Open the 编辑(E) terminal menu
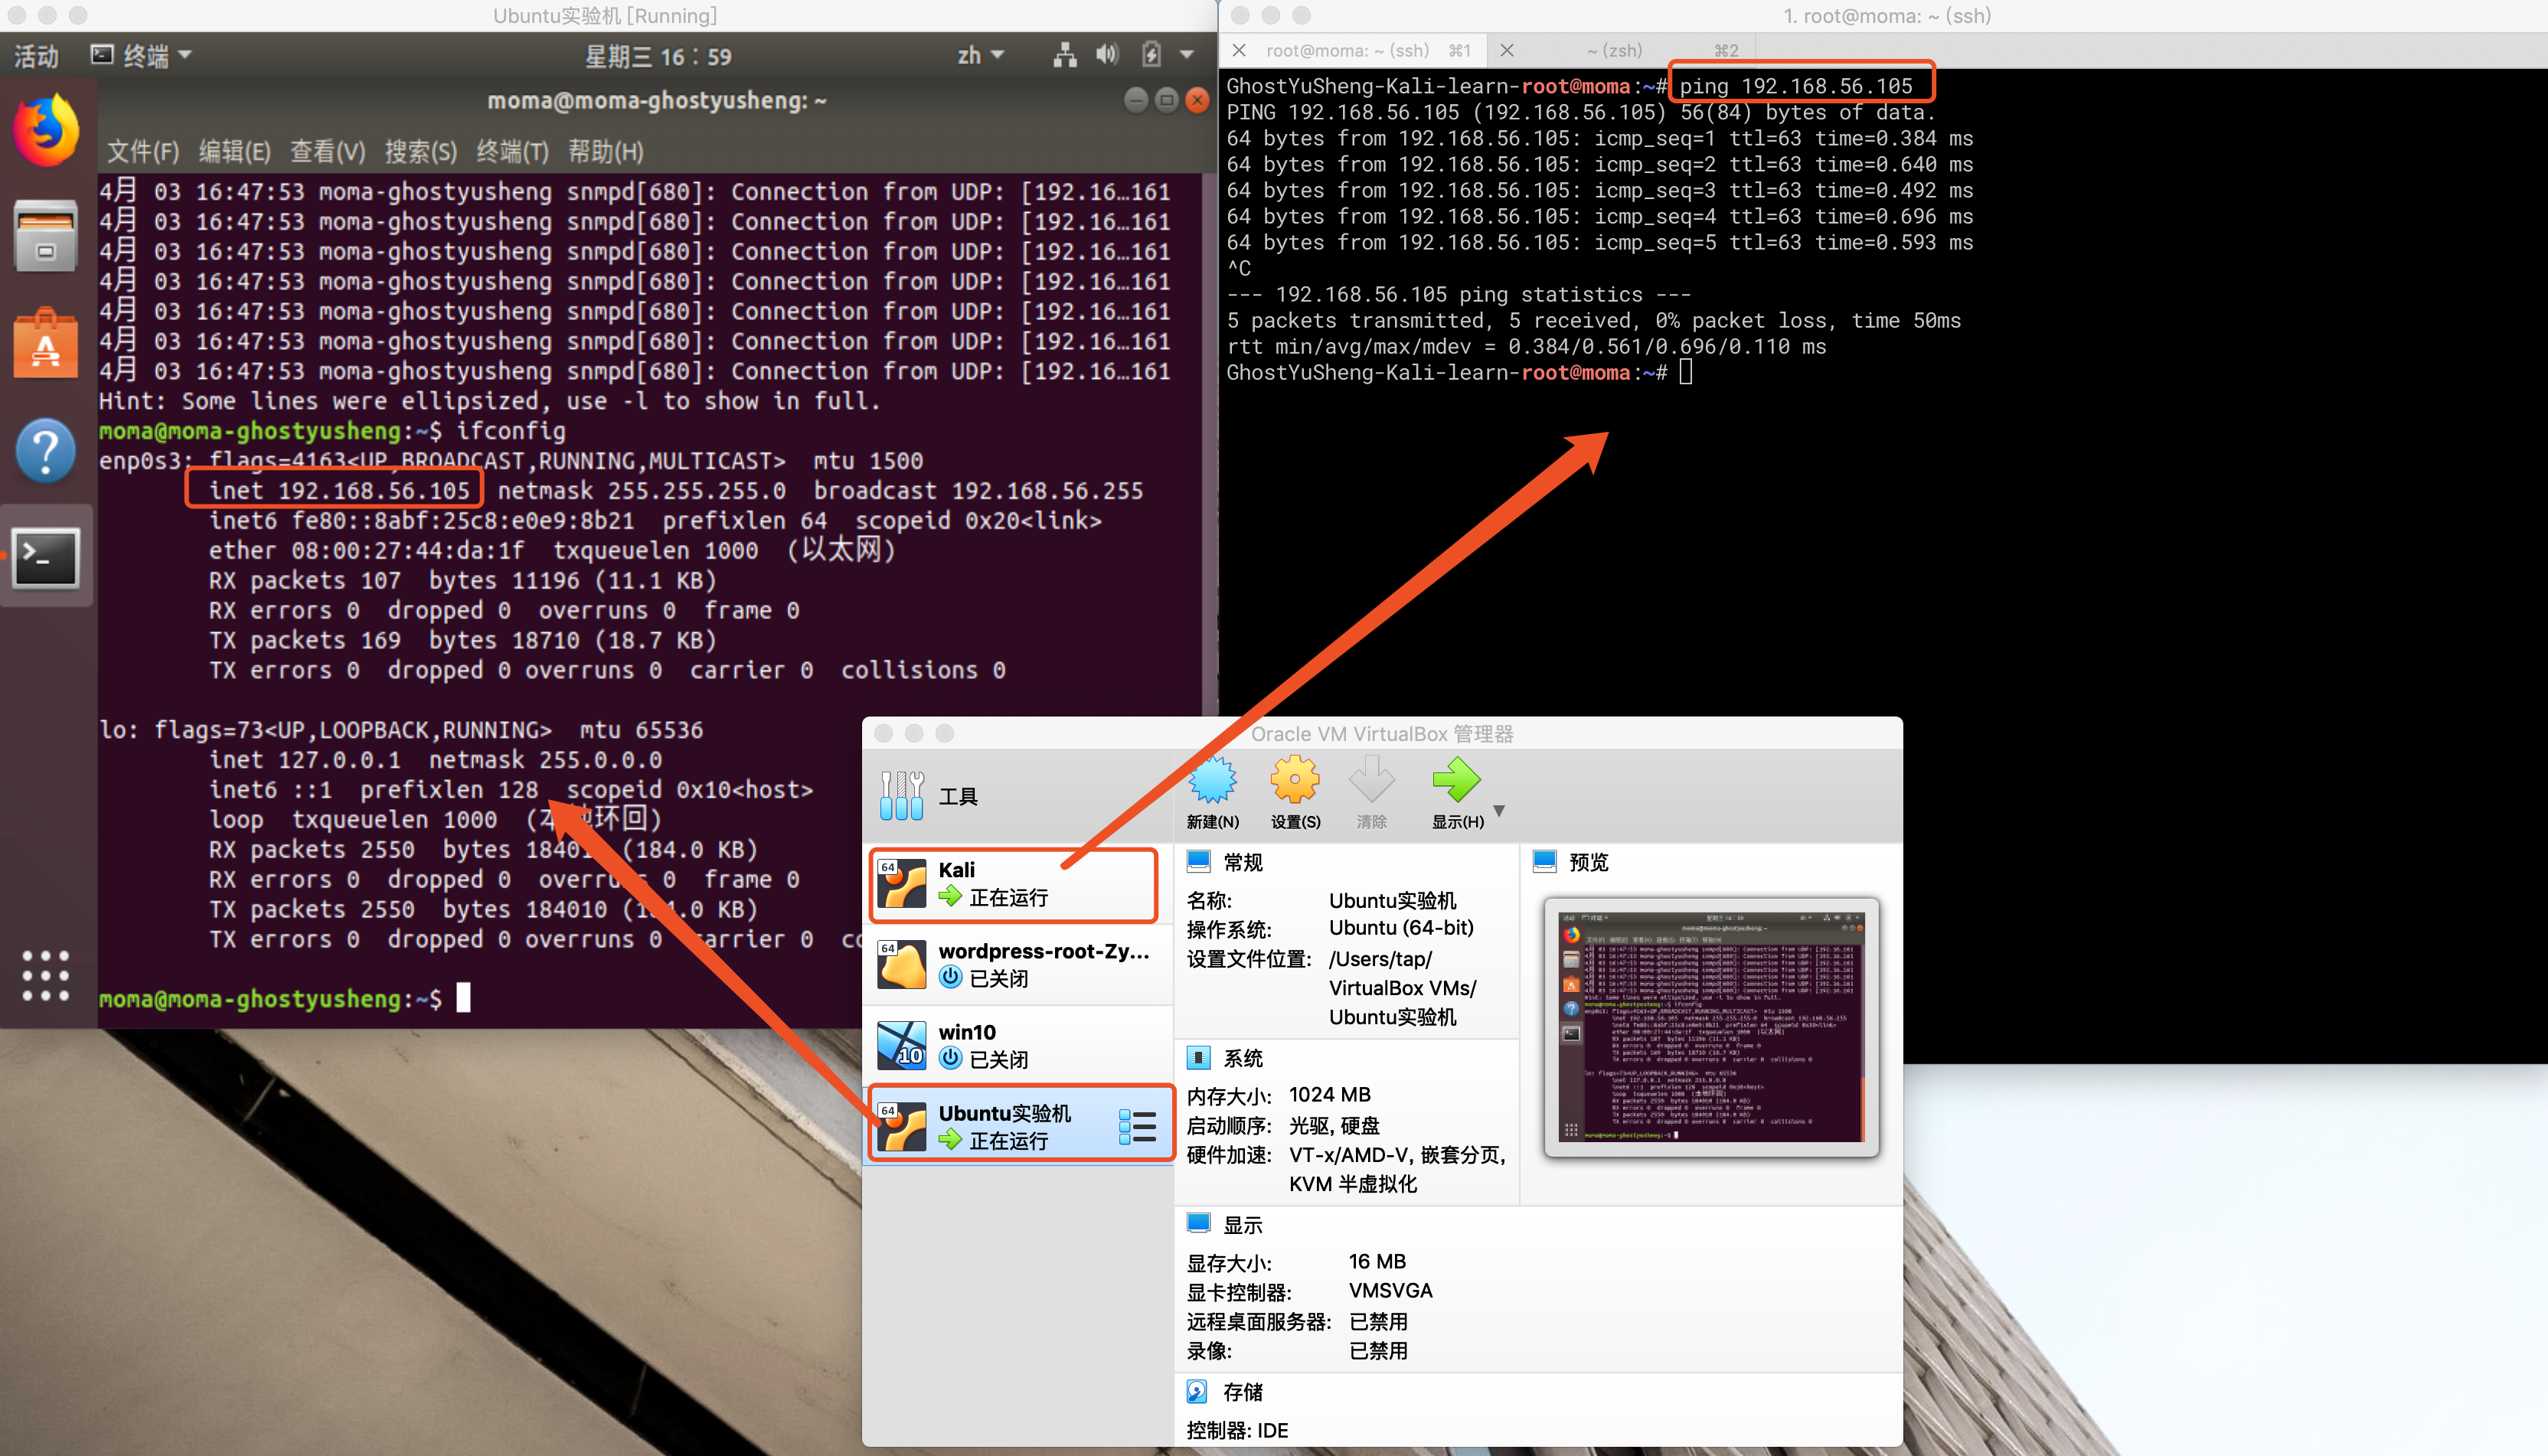2548x1456 pixels. point(234,151)
